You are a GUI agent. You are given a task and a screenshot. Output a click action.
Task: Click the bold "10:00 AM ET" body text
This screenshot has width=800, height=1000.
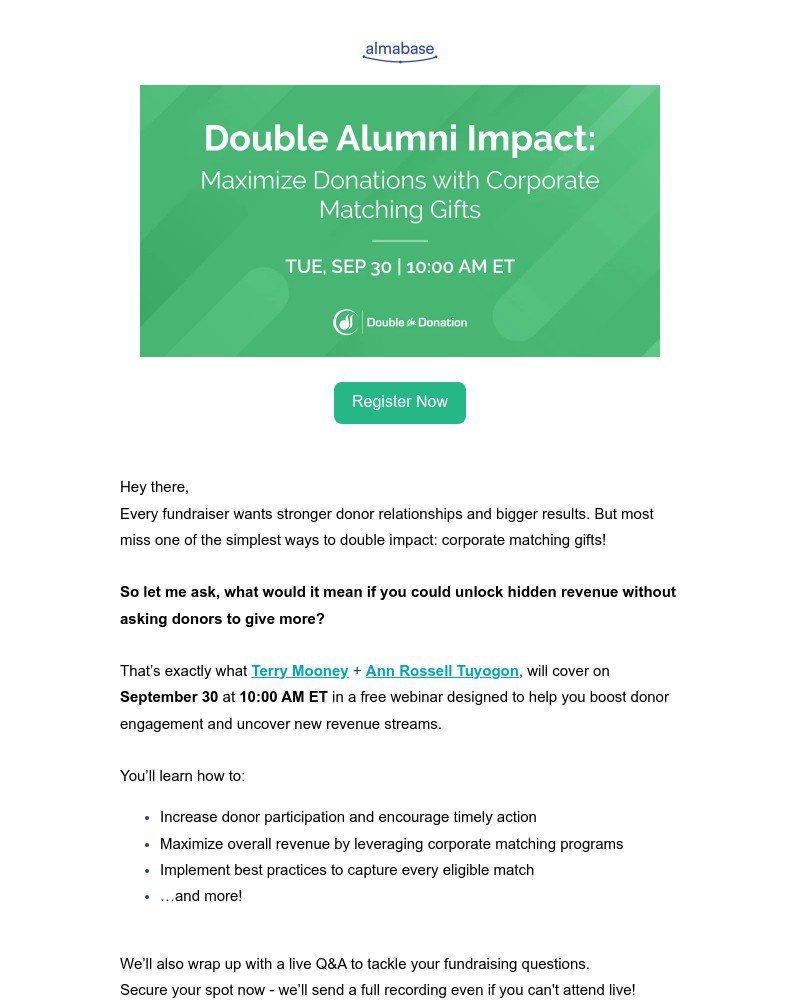click(284, 697)
